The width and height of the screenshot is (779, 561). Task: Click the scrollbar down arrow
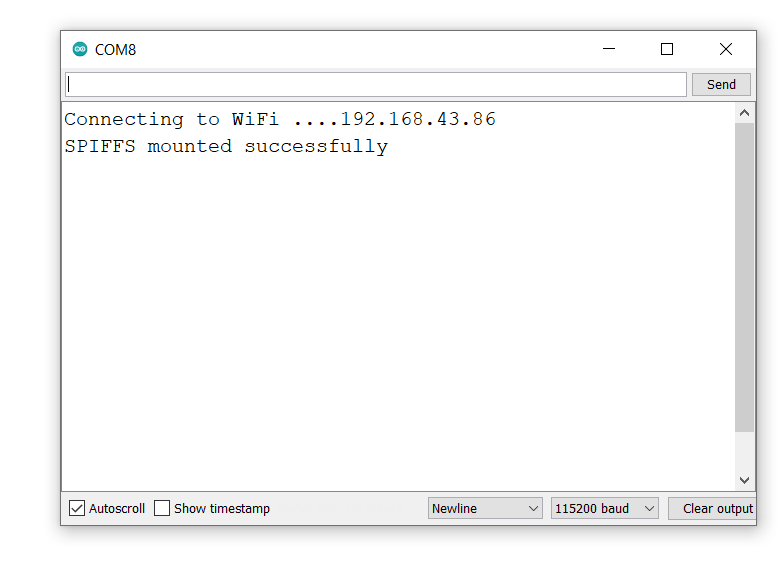tap(744, 480)
